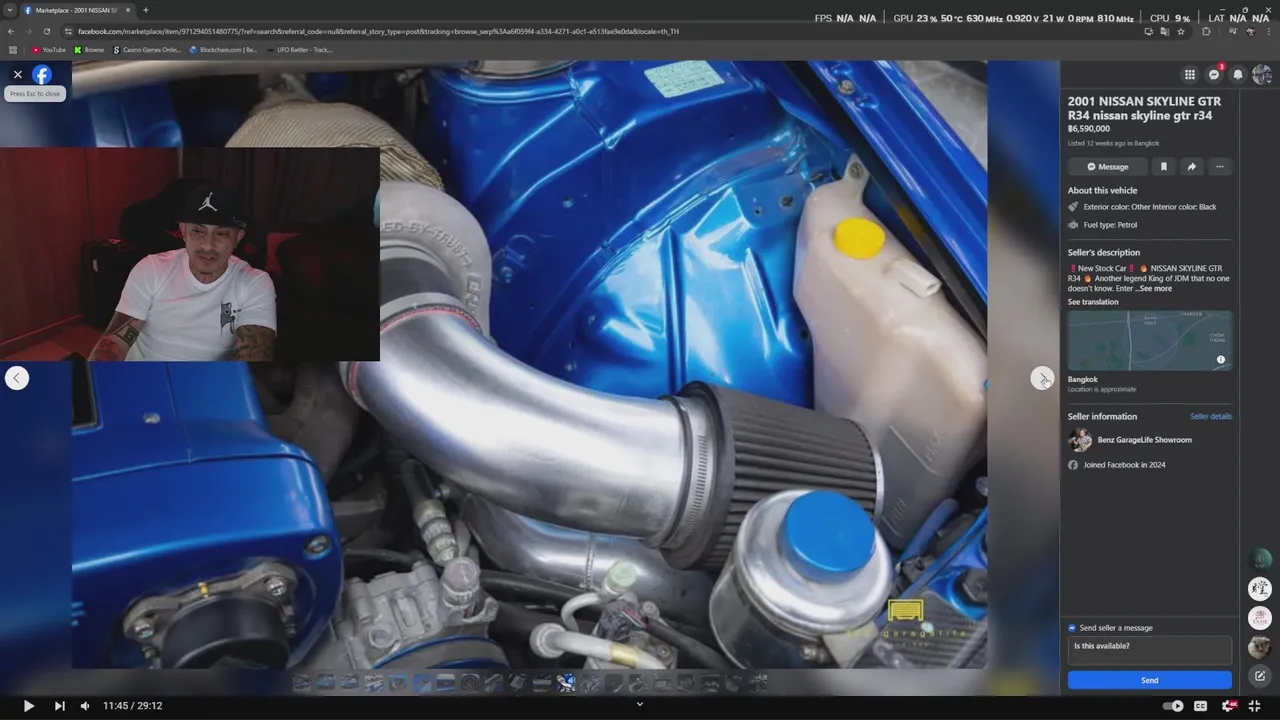Image resolution: width=1280 pixels, height=720 pixels.
Task: Open video settings gear with 4K badge
Action: (x=1229, y=706)
